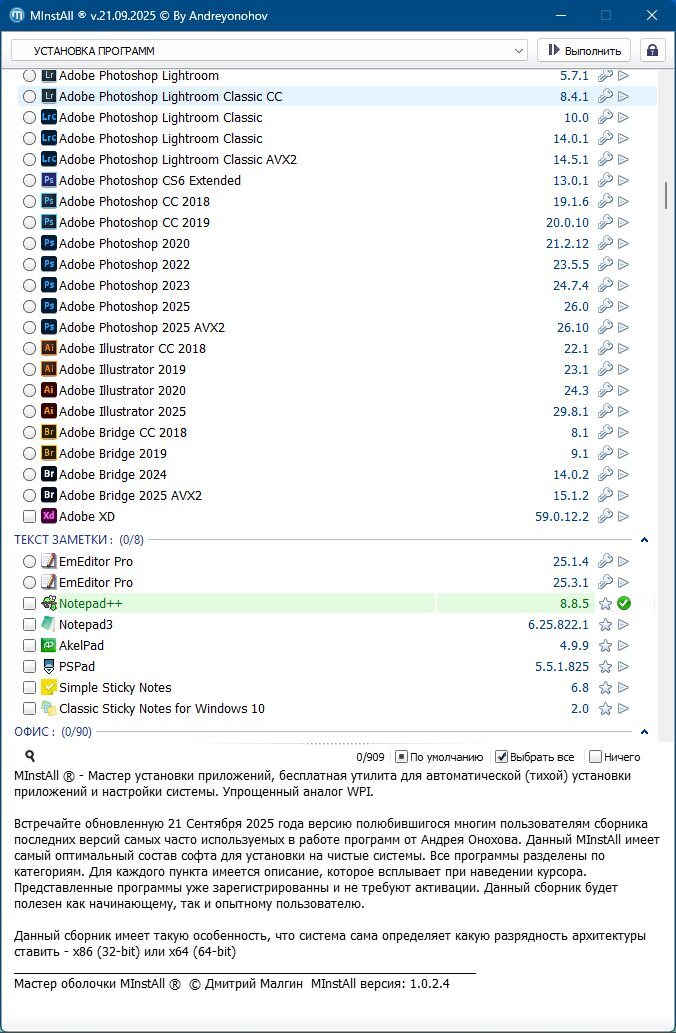Click the lock icon in the toolbar
This screenshot has width=676, height=1033.
click(x=653, y=50)
